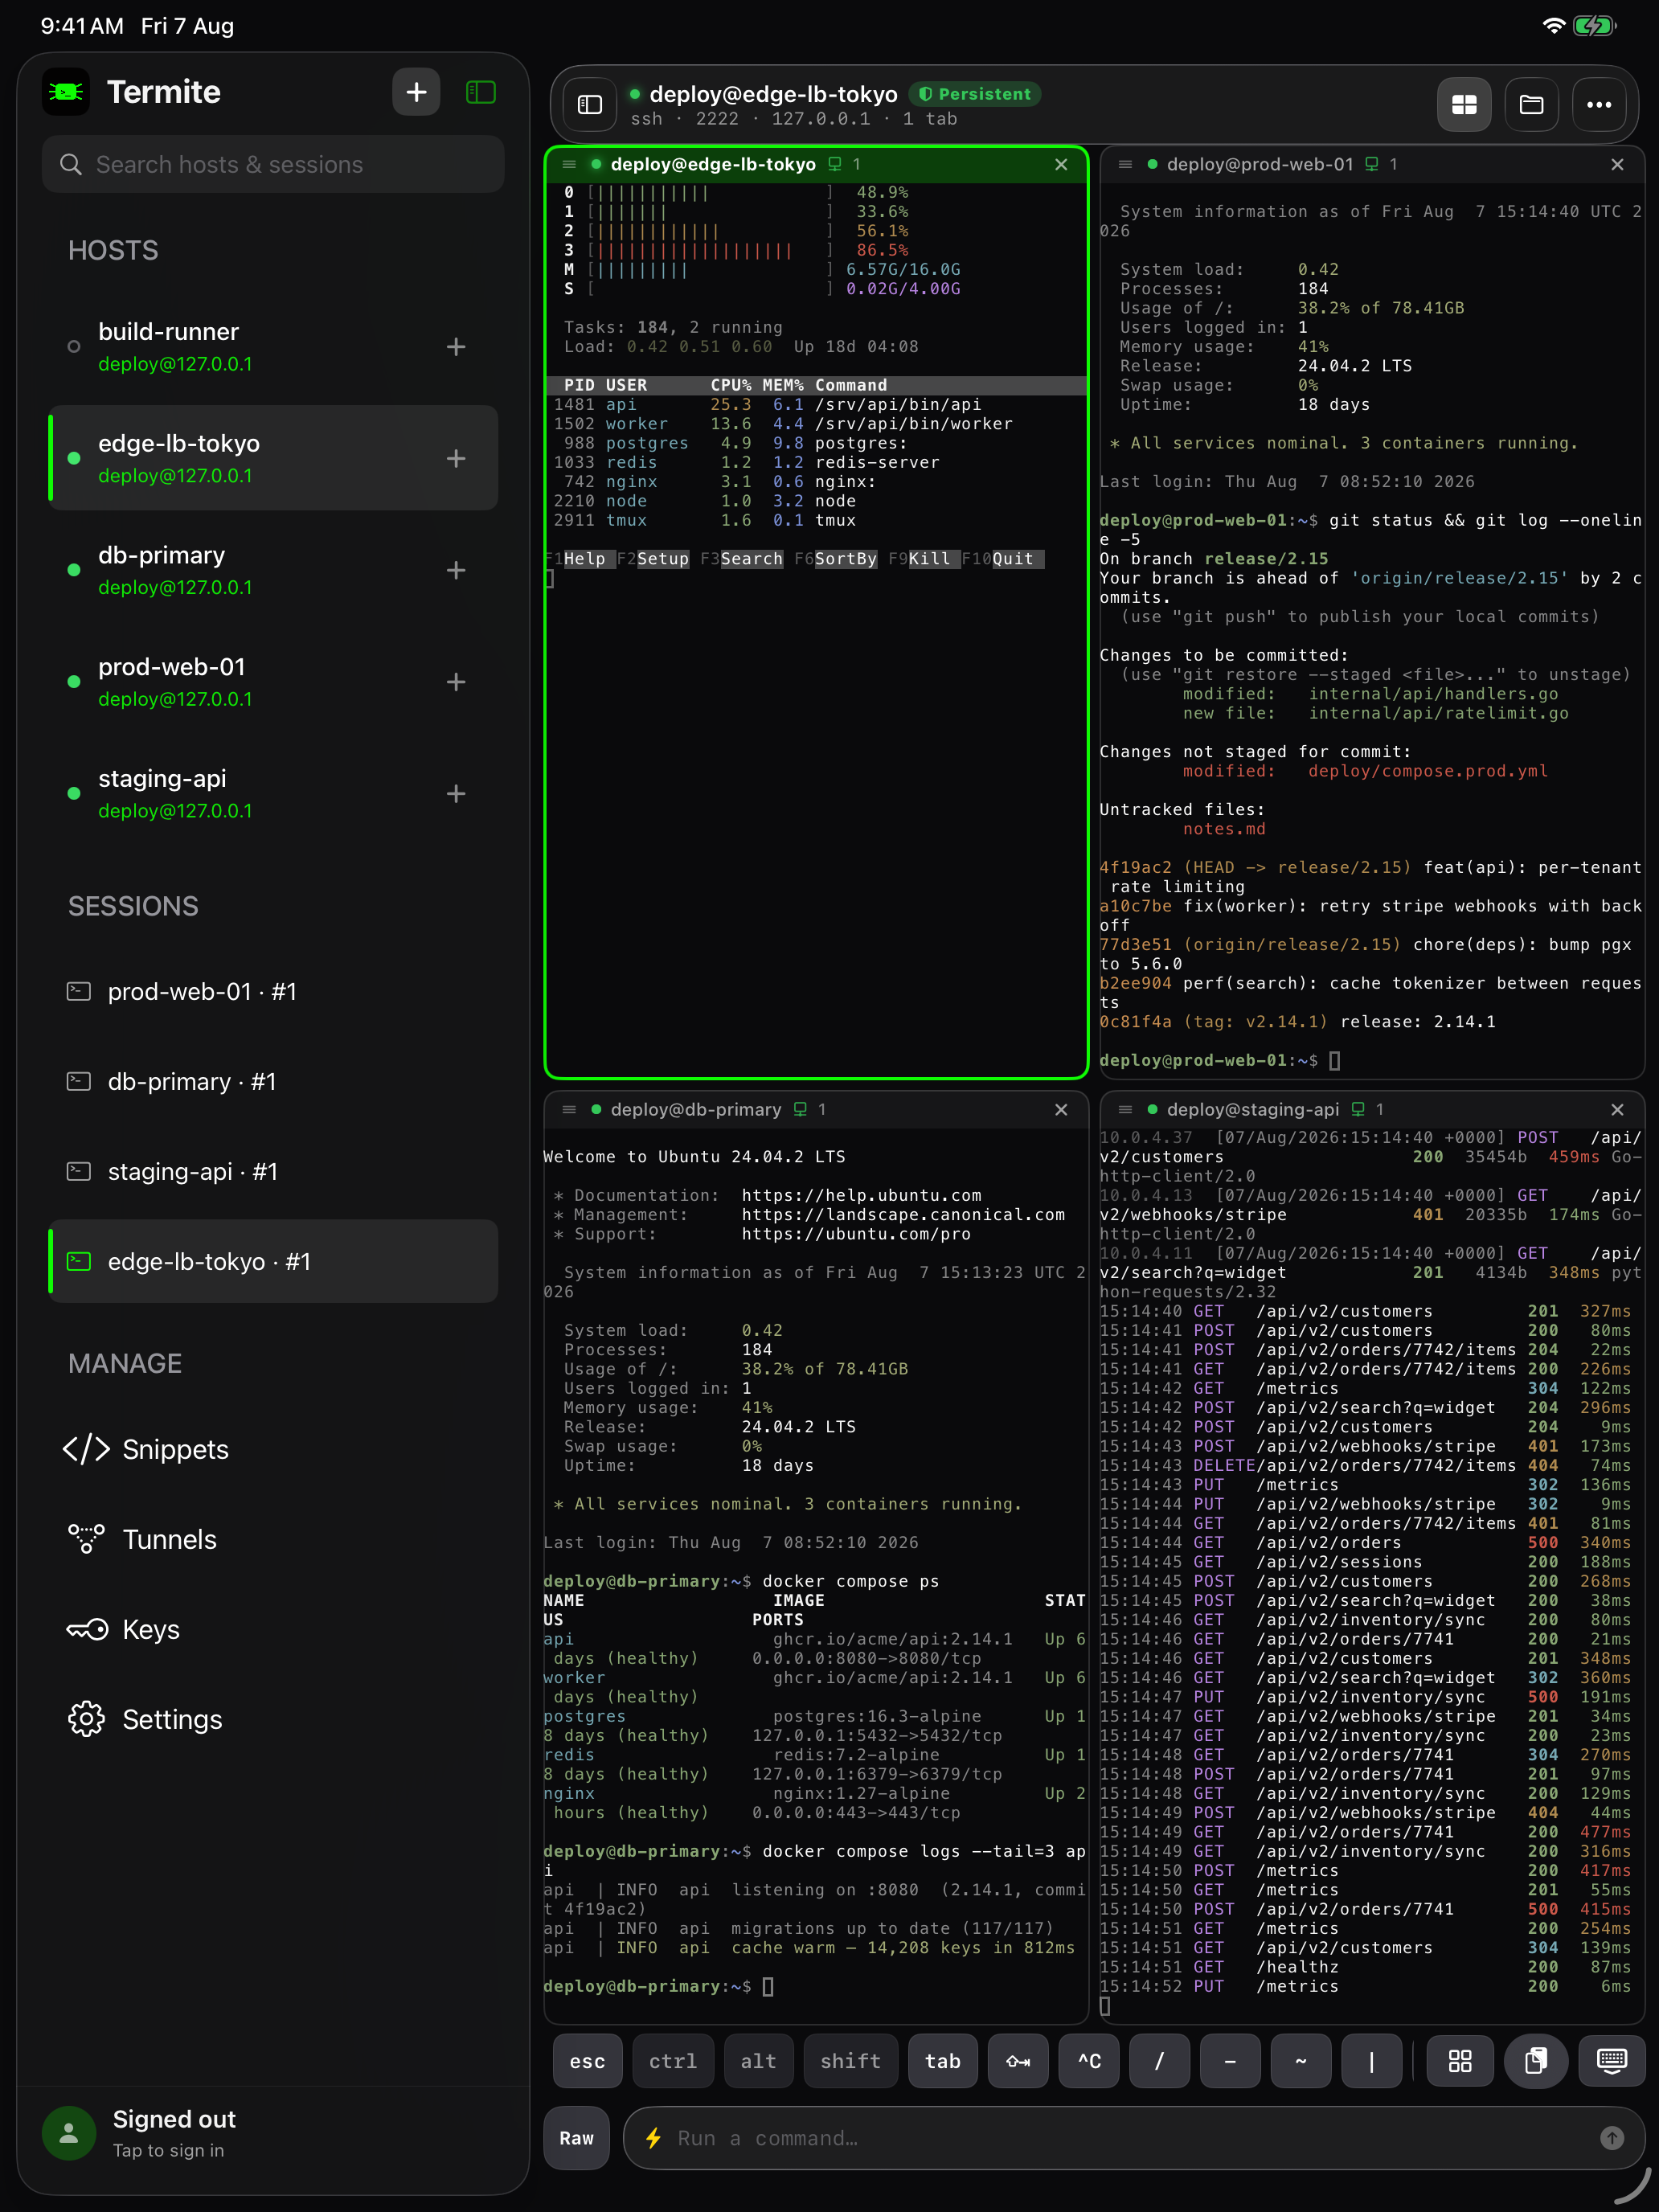Focus the Run a command input

1134,2138
